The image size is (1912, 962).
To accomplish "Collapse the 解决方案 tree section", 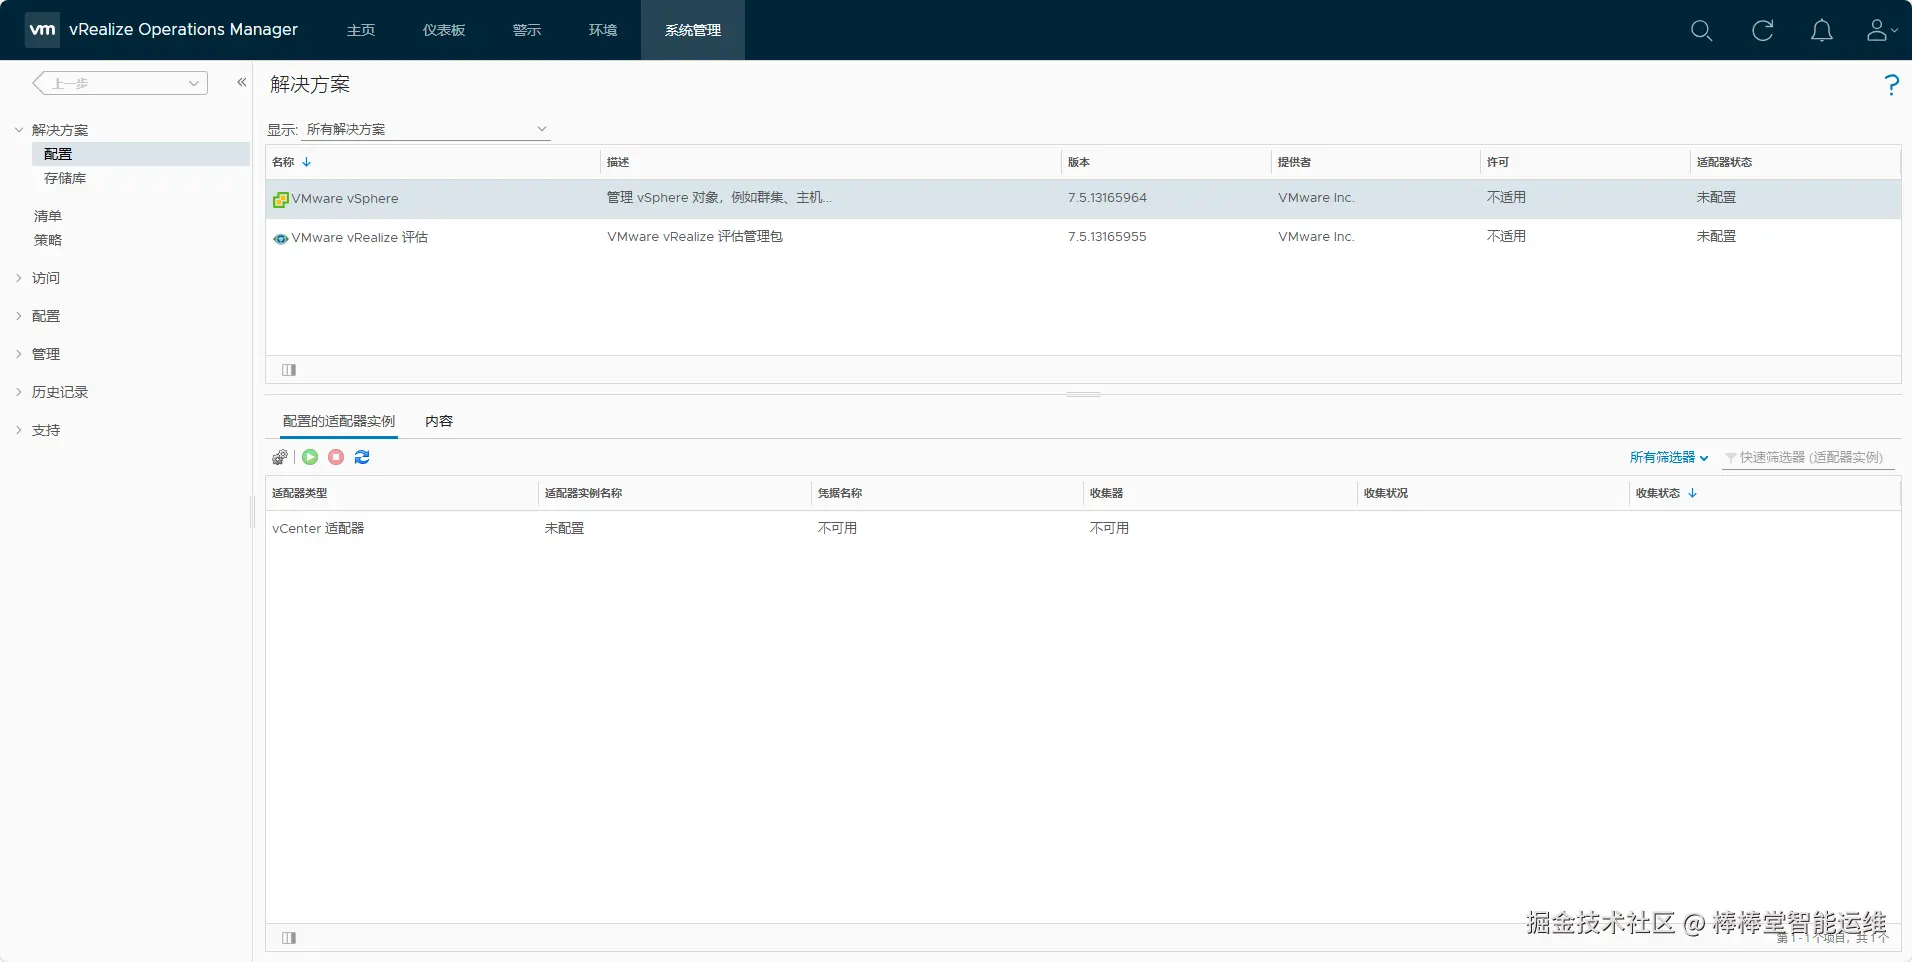I will tap(19, 130).
